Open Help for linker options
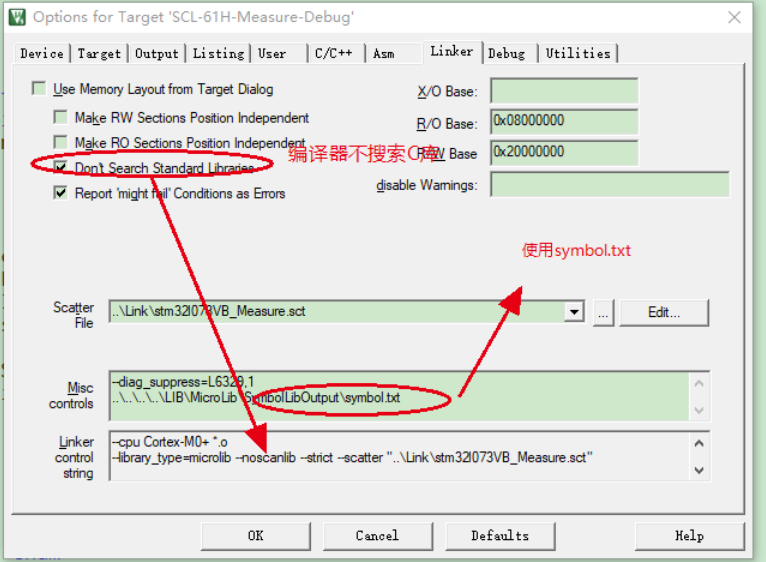The height and width of the screenshot is (562, 766). [690, 536]
